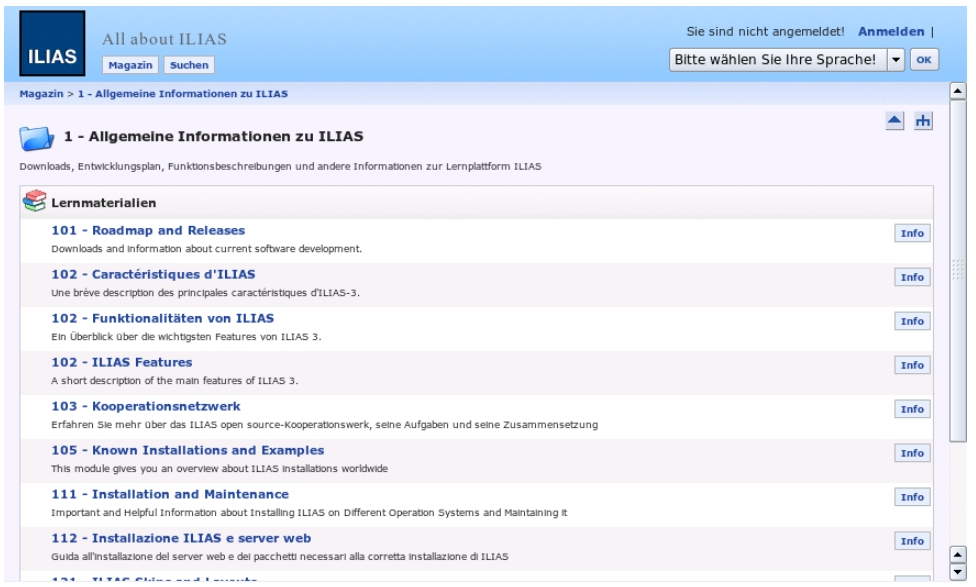
Task: Open '102 - Caractéristiques d'ILIAS'
Action: [x=153, y=275]
